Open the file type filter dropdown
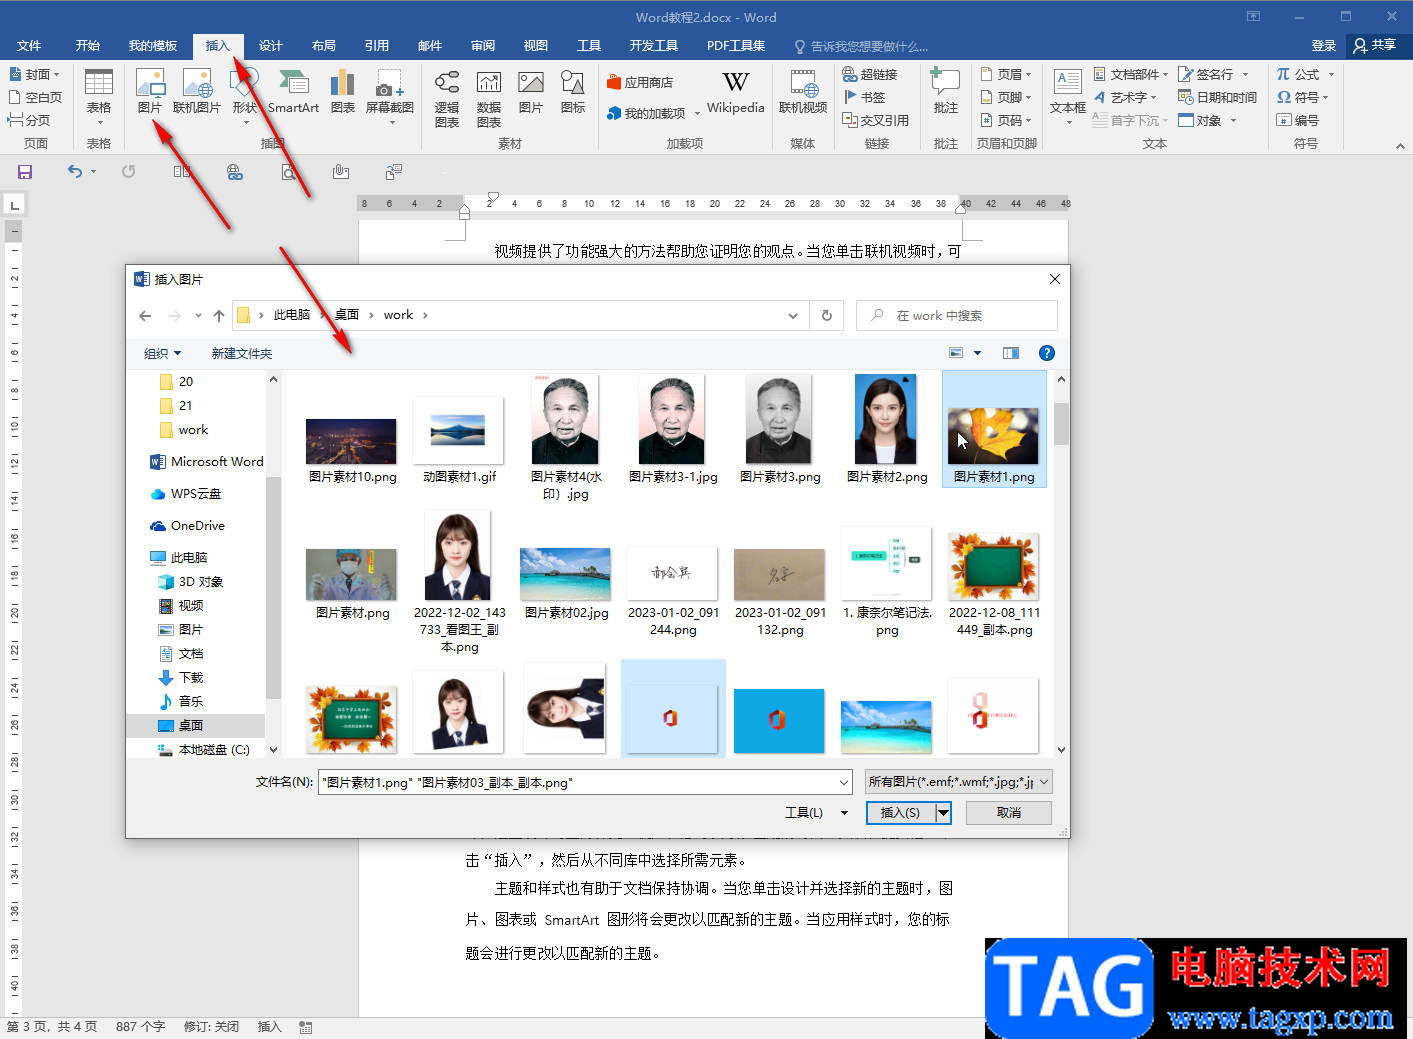 click(1044, 782)
